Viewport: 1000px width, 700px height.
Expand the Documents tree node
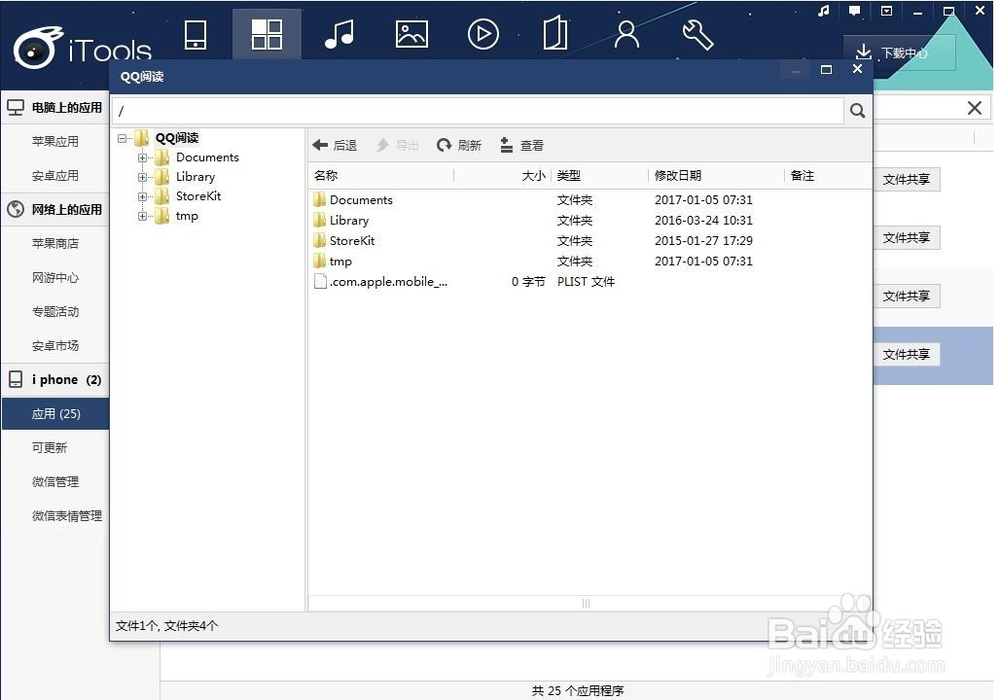coord(142,157)
